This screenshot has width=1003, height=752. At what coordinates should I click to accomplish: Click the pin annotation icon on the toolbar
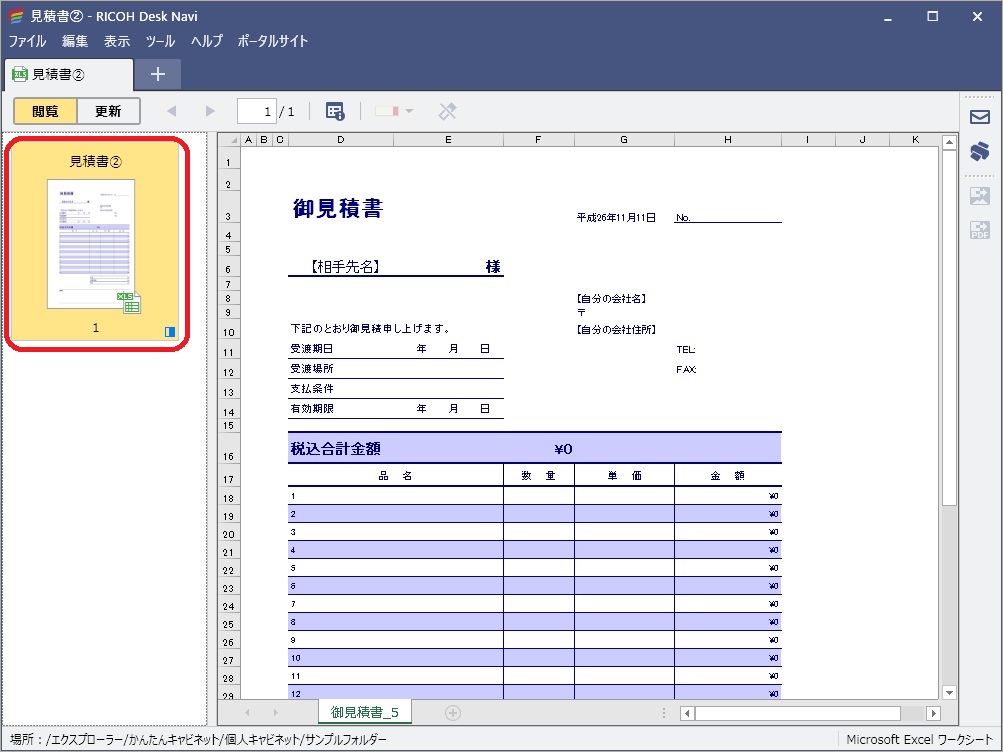pos(447,111)
